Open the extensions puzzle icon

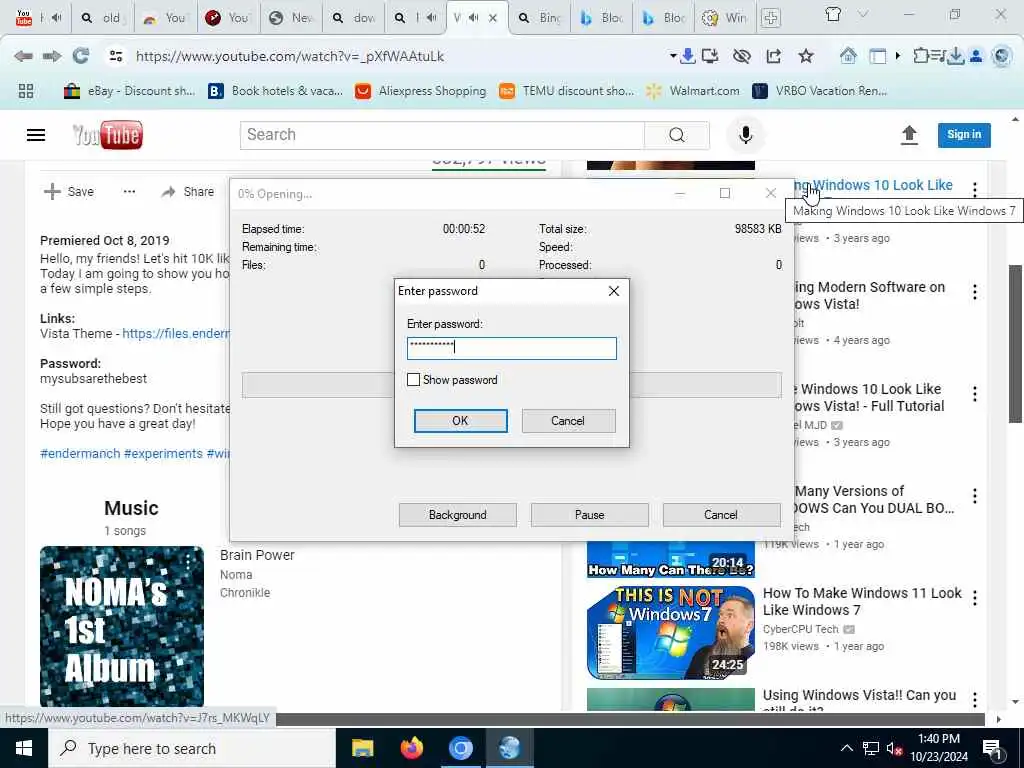pos(921,56)
